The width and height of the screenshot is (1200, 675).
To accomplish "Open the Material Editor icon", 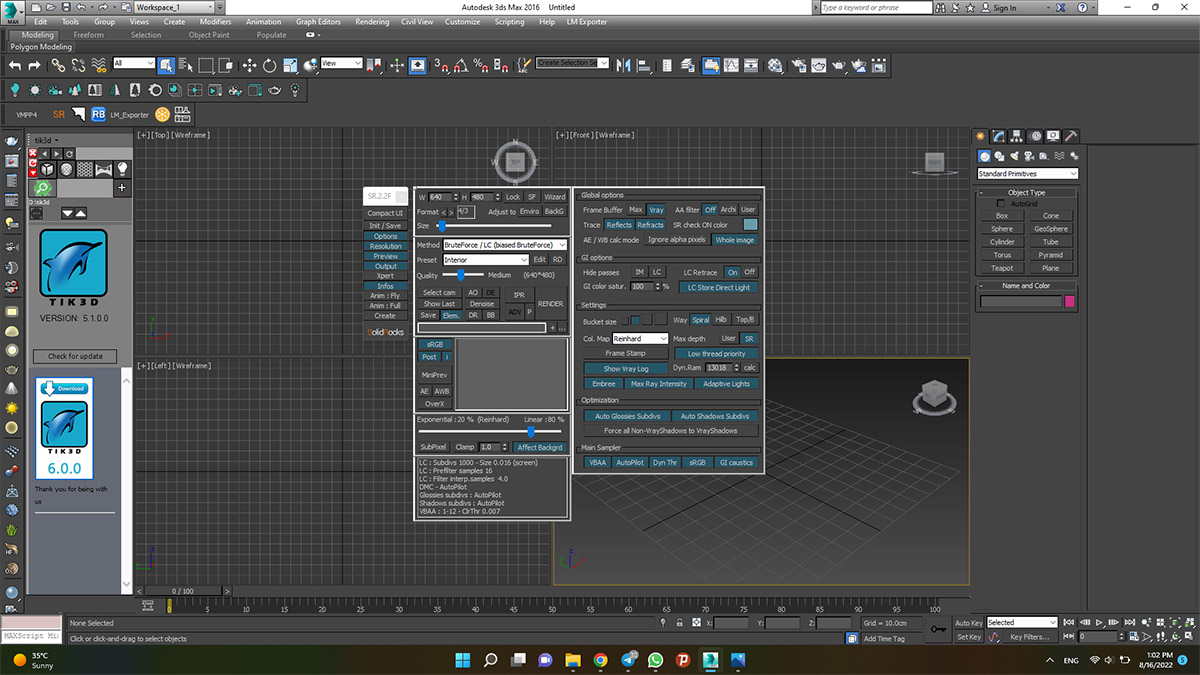I will coord(776,65).
